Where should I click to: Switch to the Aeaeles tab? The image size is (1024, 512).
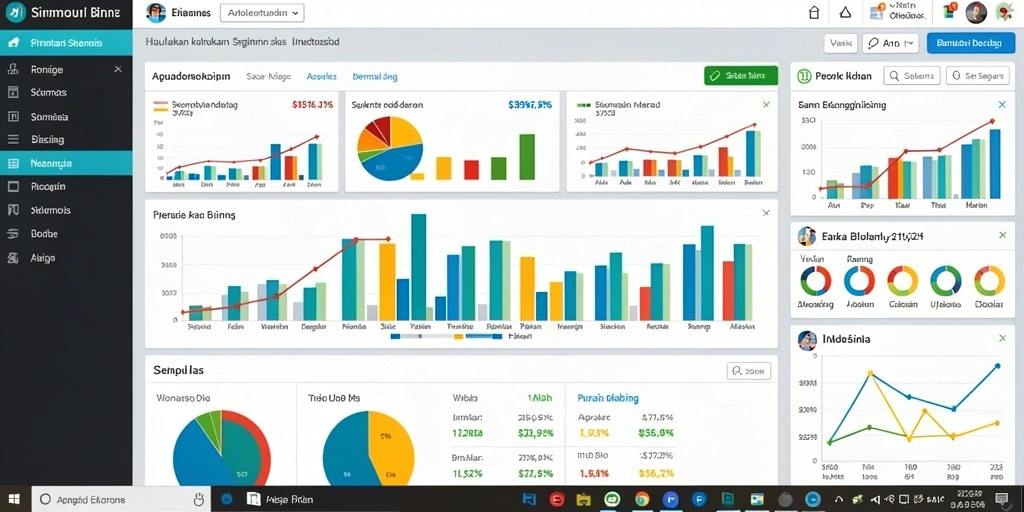(x=321, y=76)
